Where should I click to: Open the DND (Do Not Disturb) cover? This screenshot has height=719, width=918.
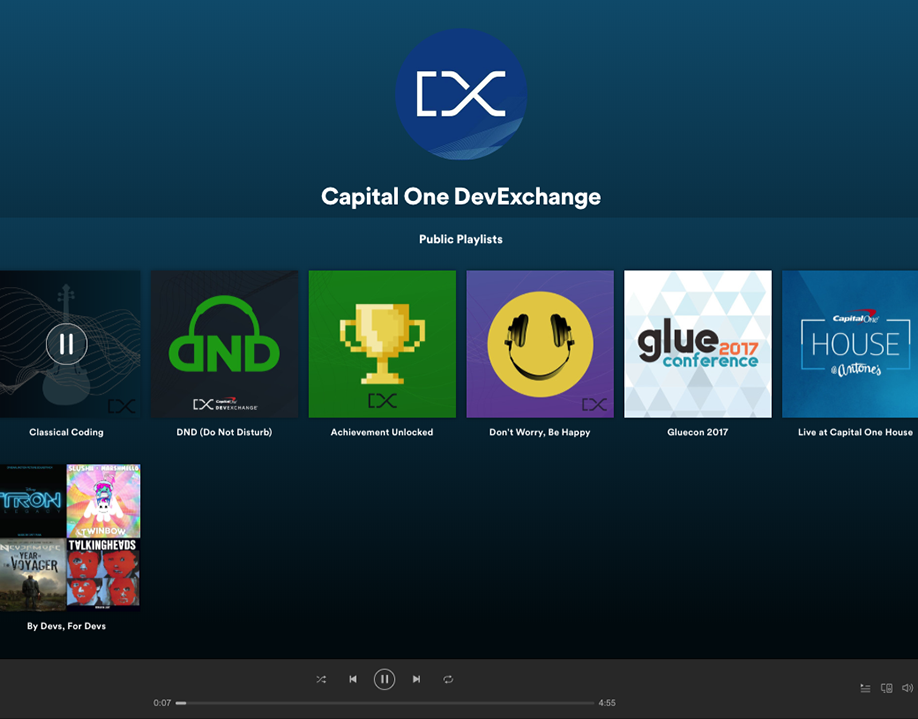point(224,344)
